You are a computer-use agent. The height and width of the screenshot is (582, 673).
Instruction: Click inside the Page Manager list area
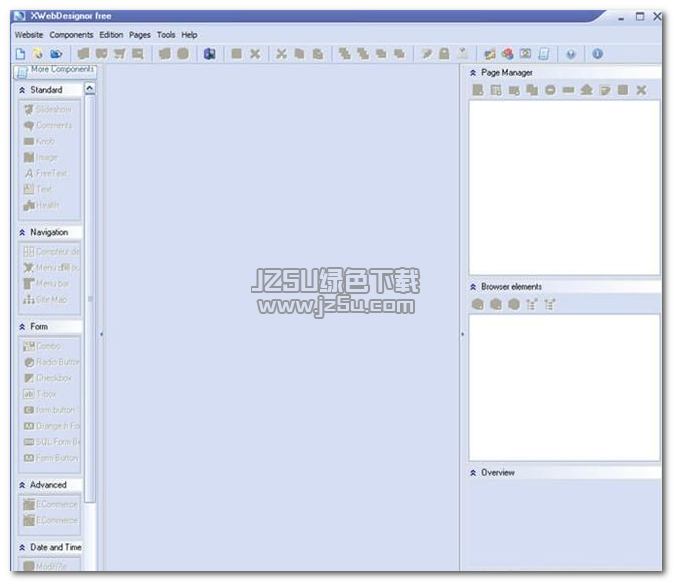click(564, 188)
